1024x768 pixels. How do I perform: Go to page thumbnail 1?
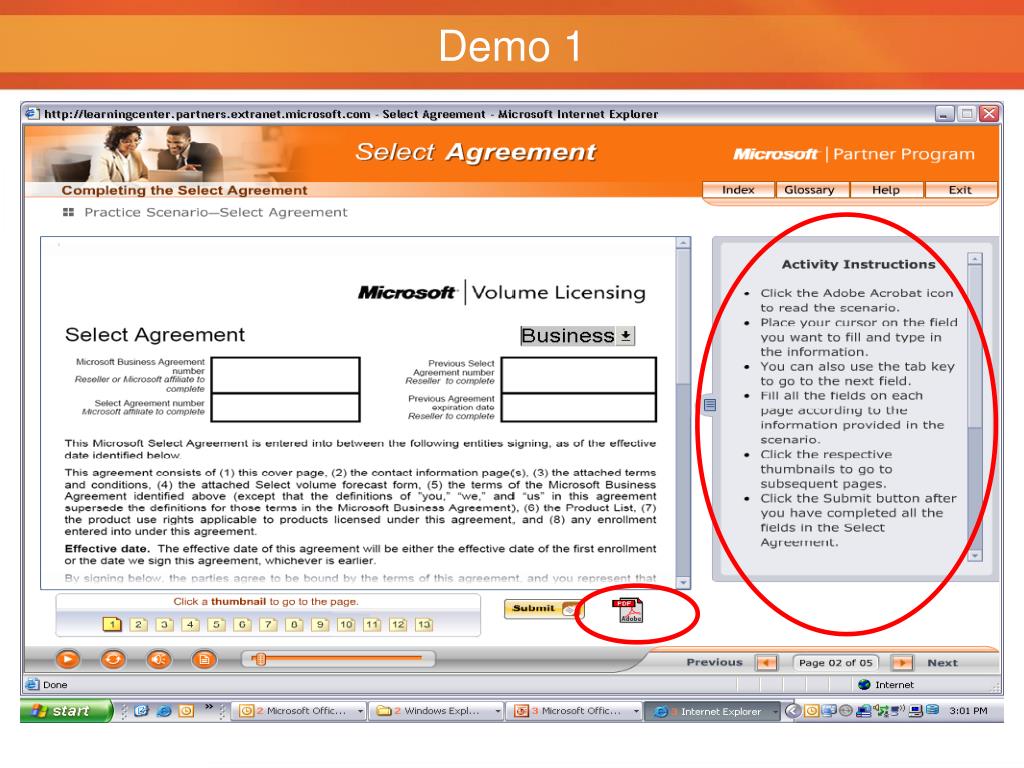pos(112,624)
